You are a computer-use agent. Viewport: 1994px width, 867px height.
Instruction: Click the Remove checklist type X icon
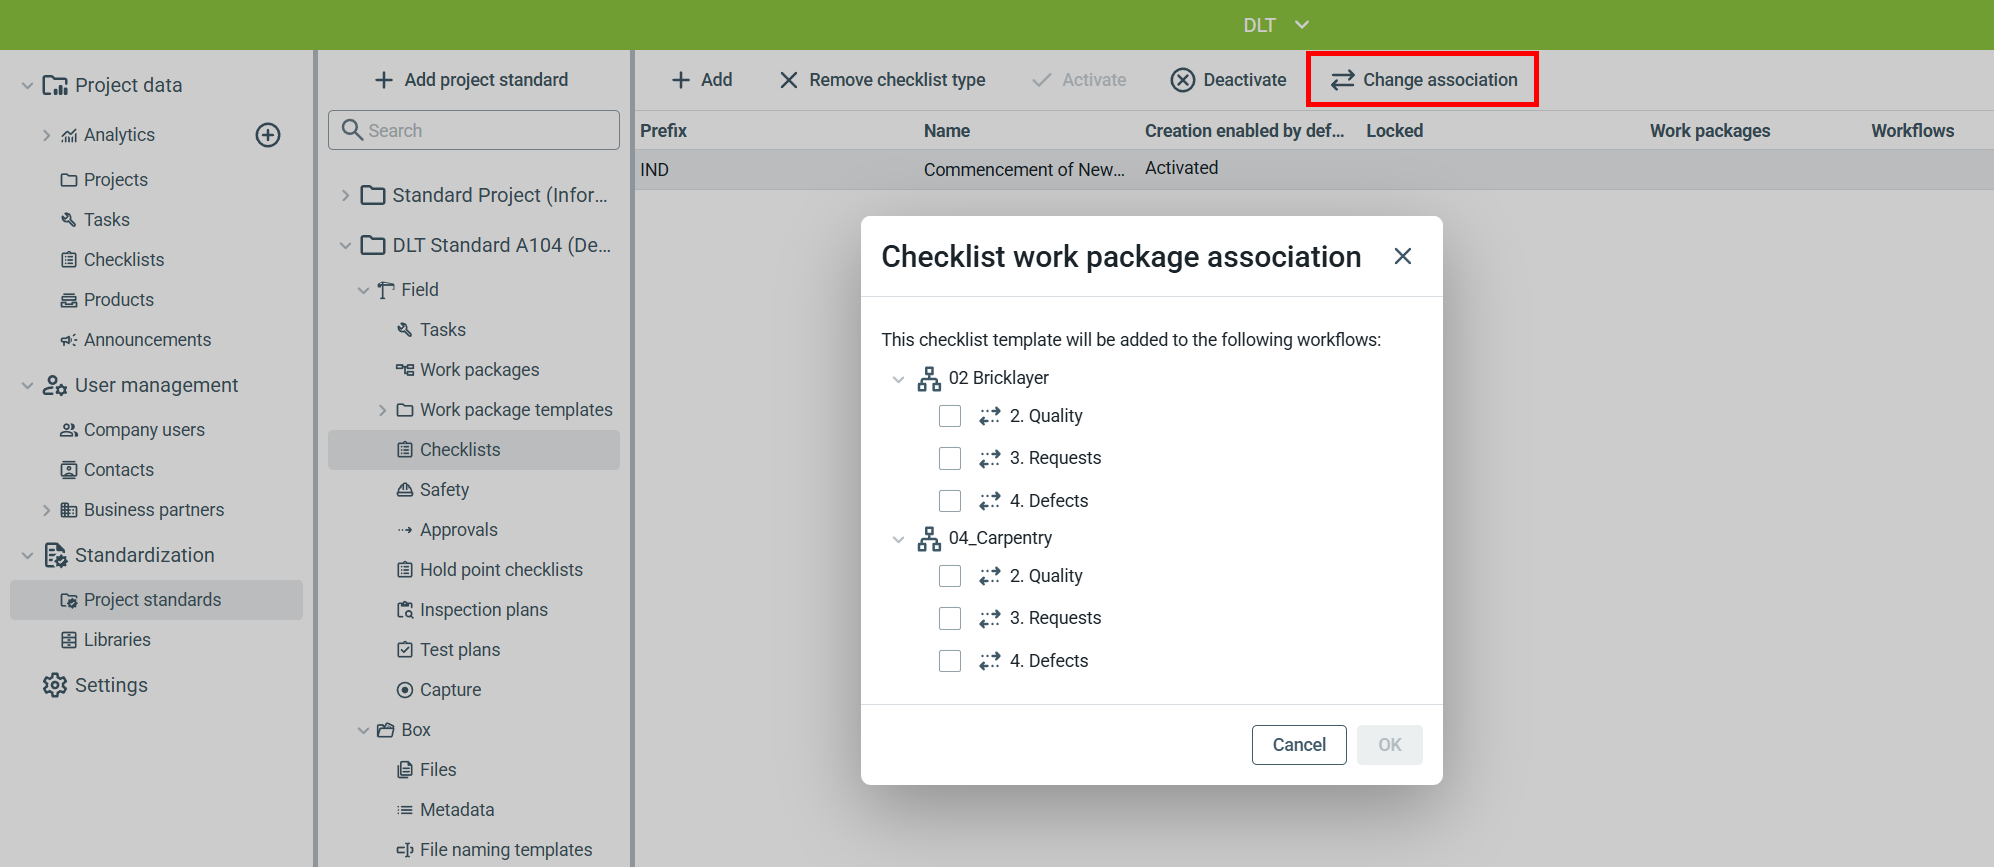[789, 80]
